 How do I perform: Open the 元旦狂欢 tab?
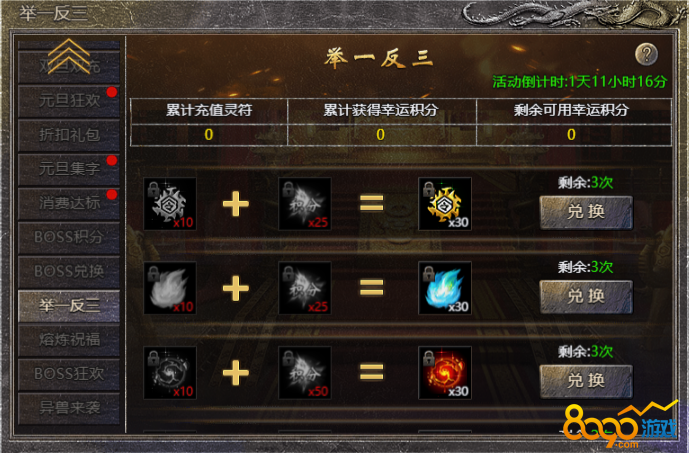point(69,101)
